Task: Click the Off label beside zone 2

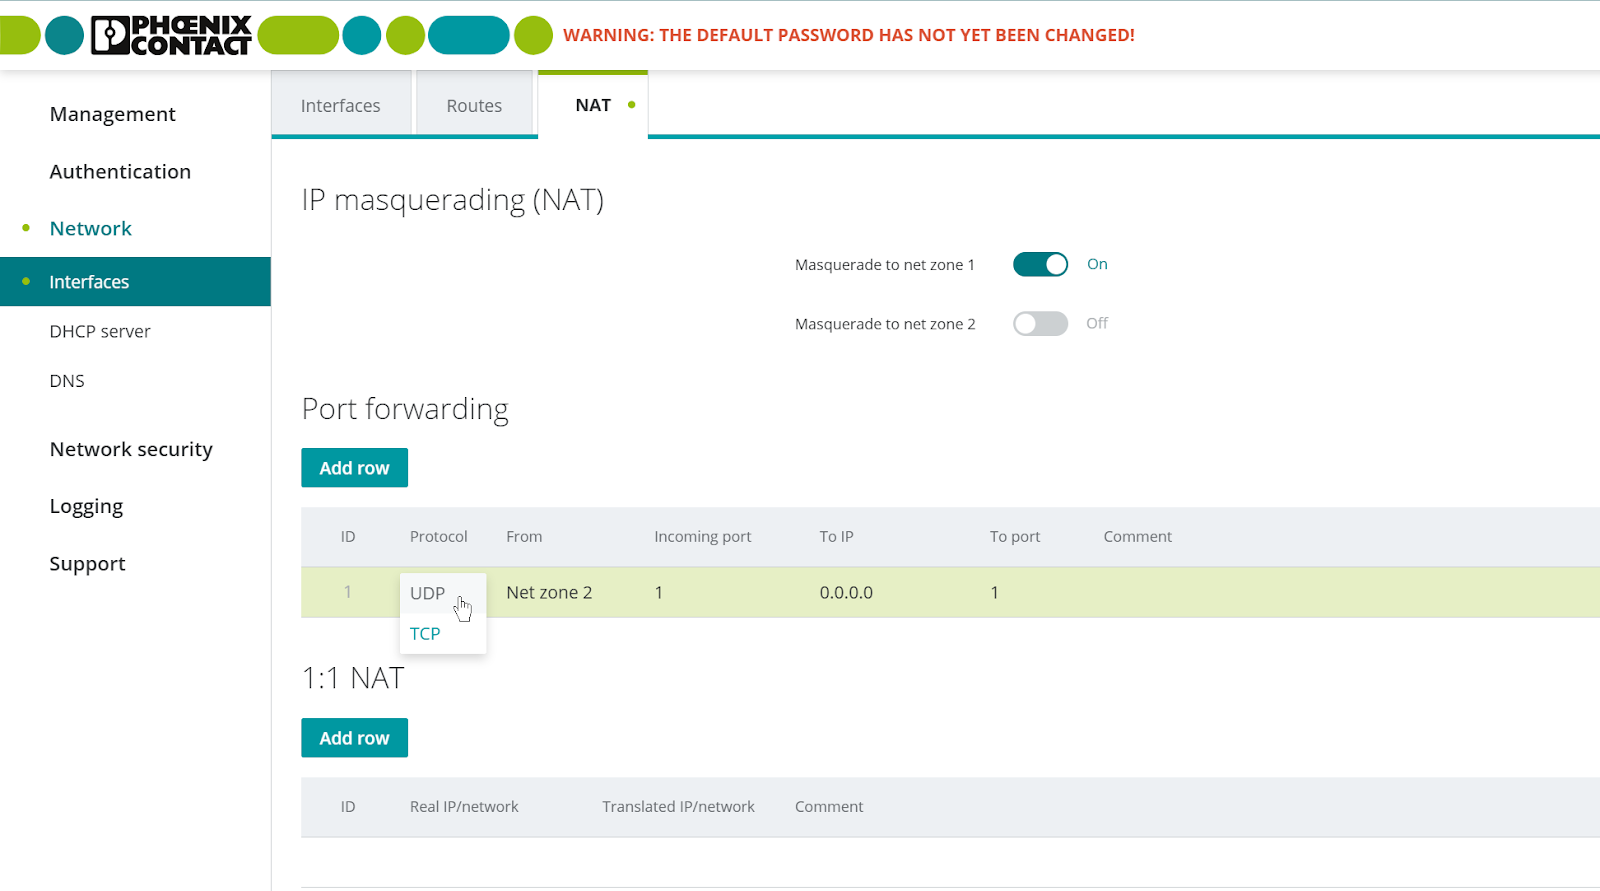Action: 1097,323
